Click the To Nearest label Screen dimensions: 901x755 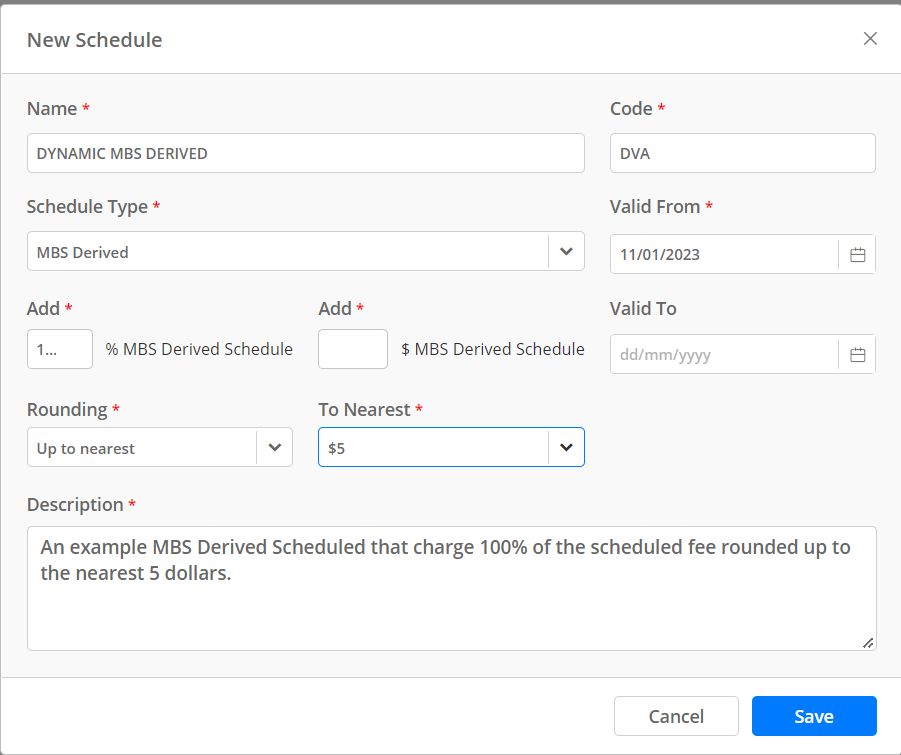(364, 409)
